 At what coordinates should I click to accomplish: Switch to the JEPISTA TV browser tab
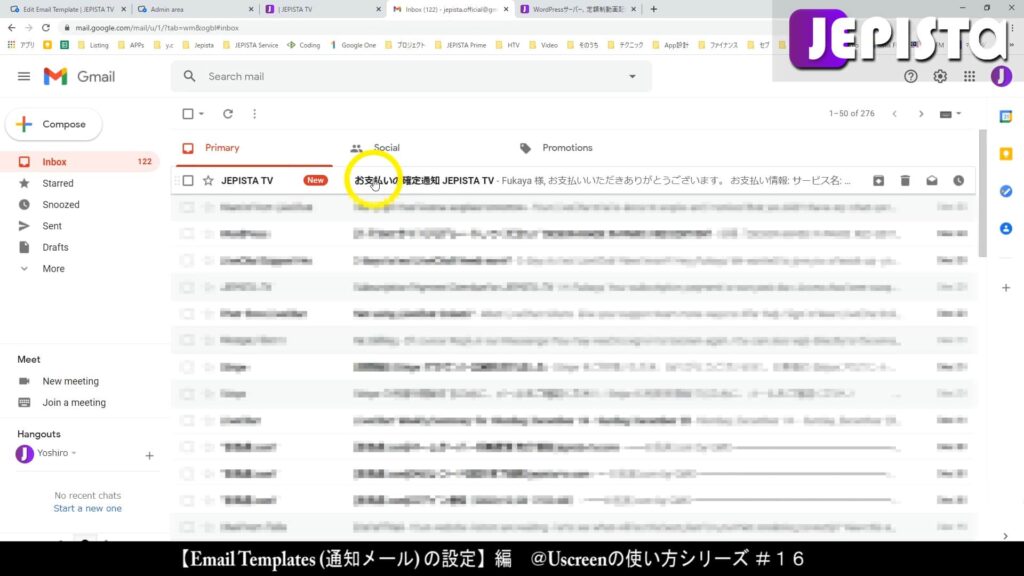coord(323,9)
